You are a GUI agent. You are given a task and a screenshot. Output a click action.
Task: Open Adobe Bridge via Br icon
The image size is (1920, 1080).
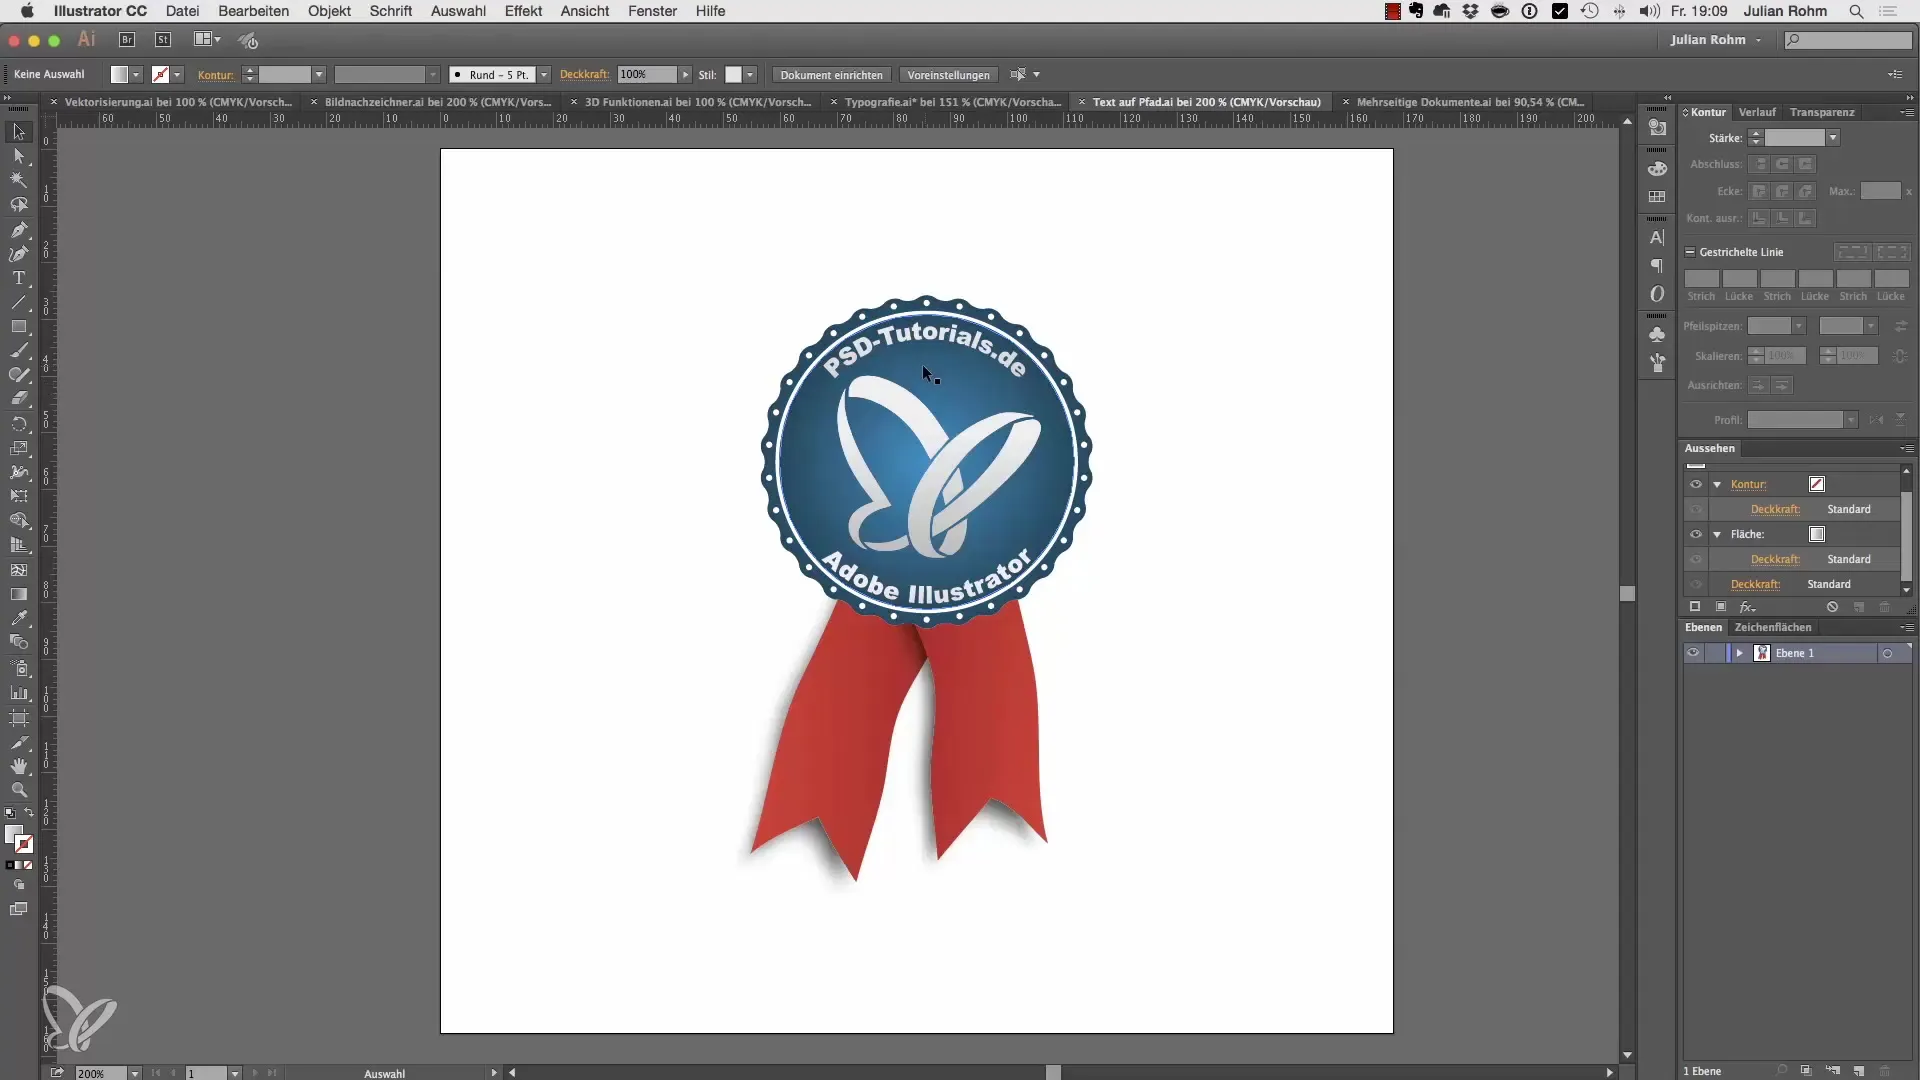click(127, 40)
